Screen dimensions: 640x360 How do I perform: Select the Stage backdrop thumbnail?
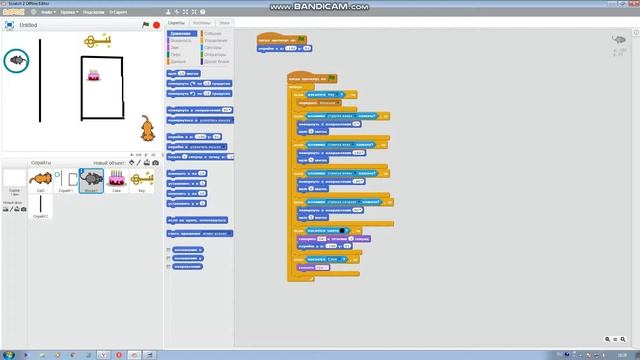pyautogui.click(x=14, y=182)
